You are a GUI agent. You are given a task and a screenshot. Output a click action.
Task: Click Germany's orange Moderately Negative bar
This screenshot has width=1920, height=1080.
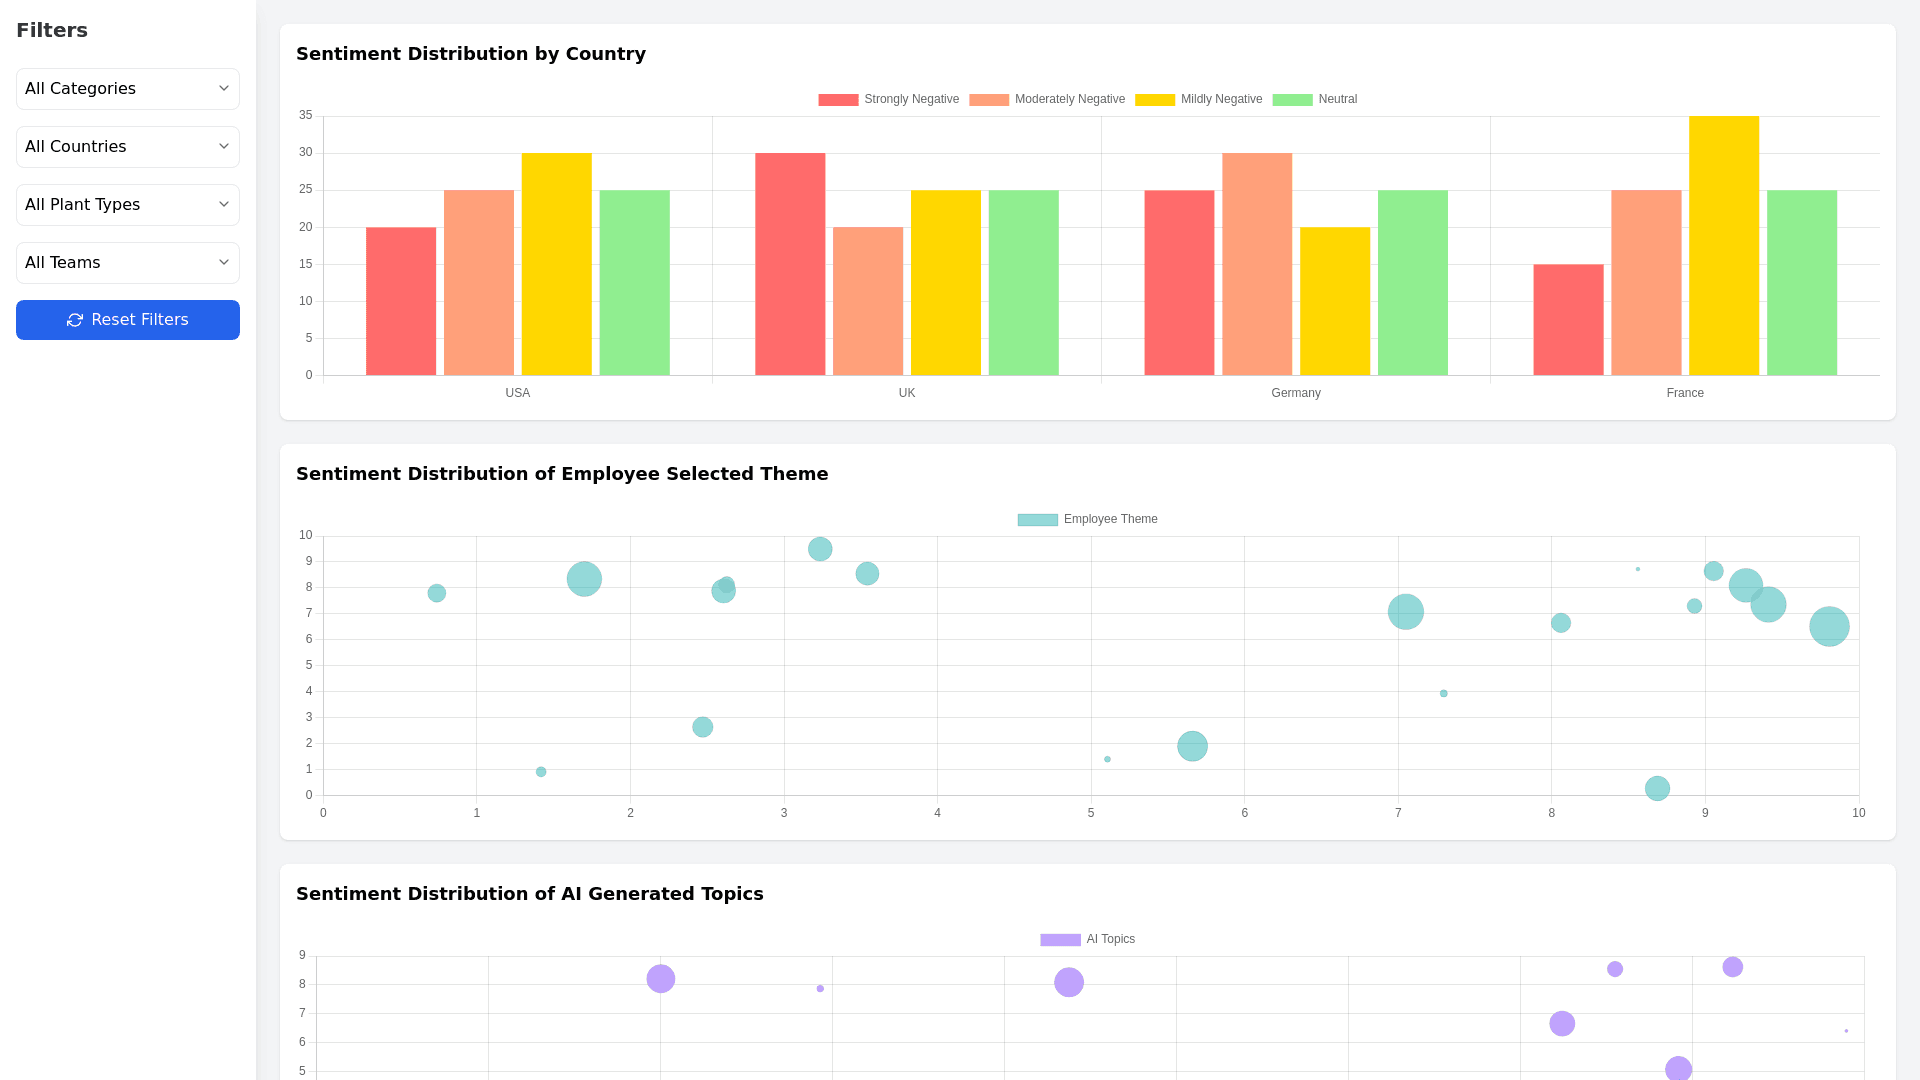[1257, 264]
